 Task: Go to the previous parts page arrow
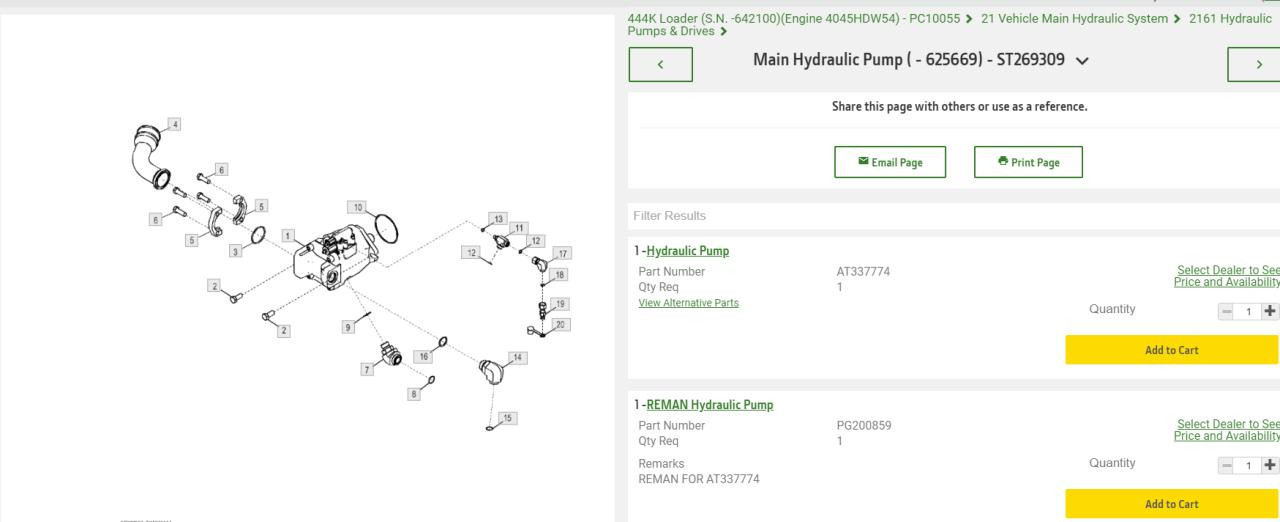point(661,64)
